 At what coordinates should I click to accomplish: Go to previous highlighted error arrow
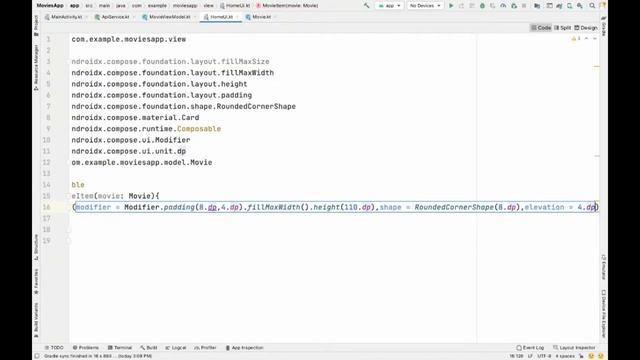pos(587,38)
